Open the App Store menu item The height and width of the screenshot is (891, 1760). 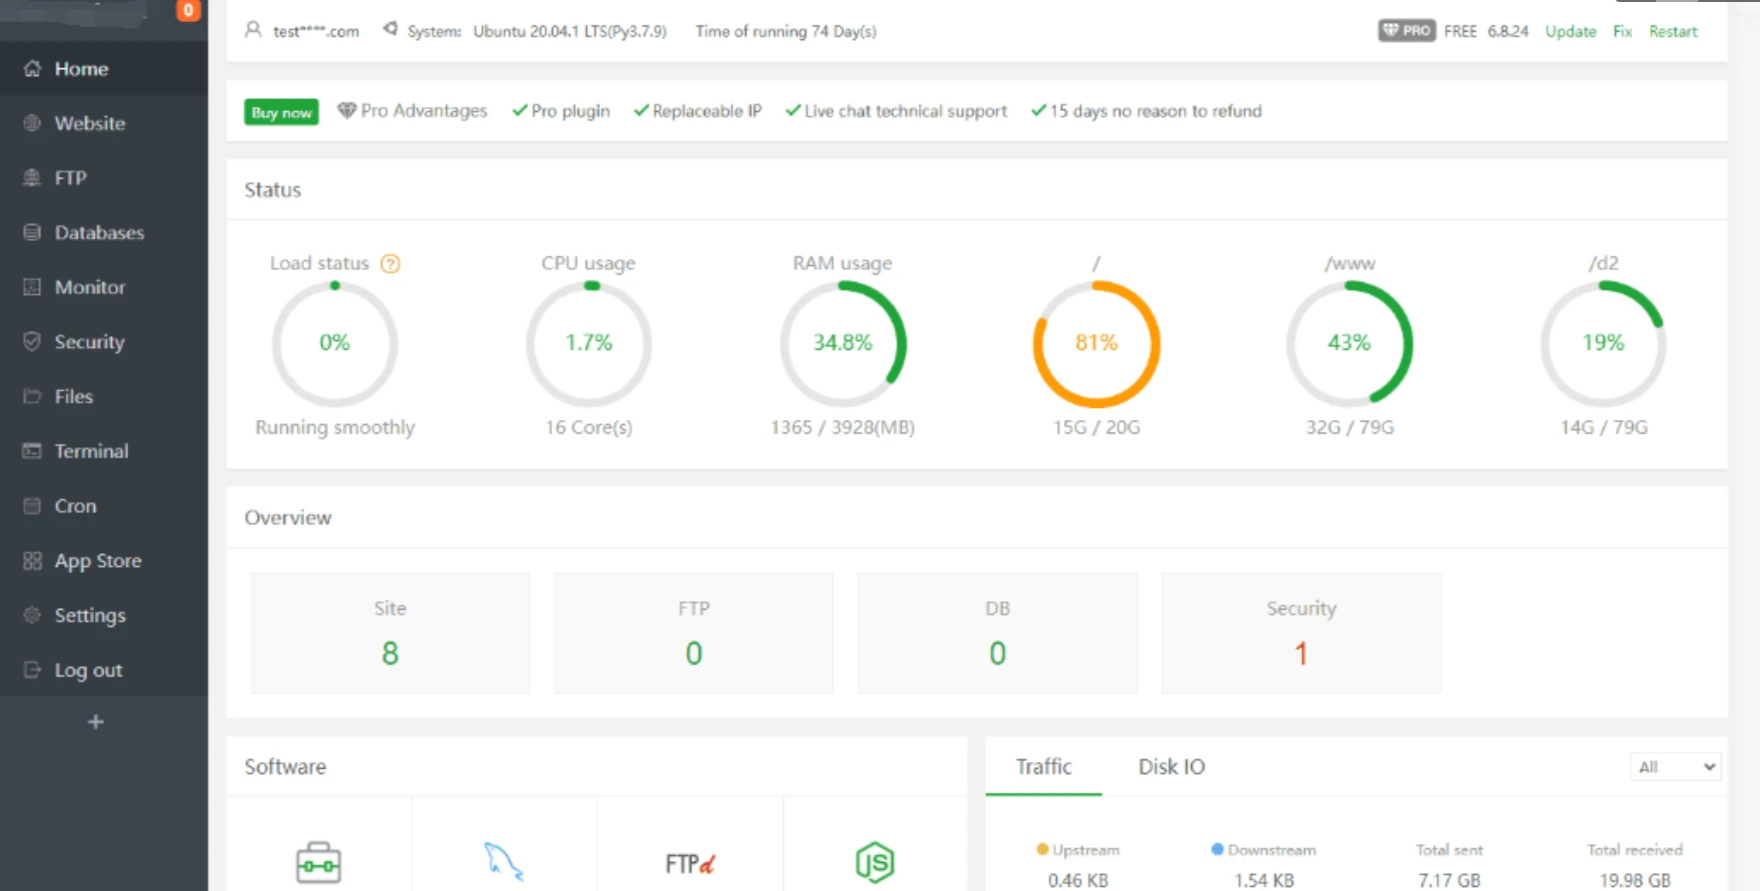97,561
